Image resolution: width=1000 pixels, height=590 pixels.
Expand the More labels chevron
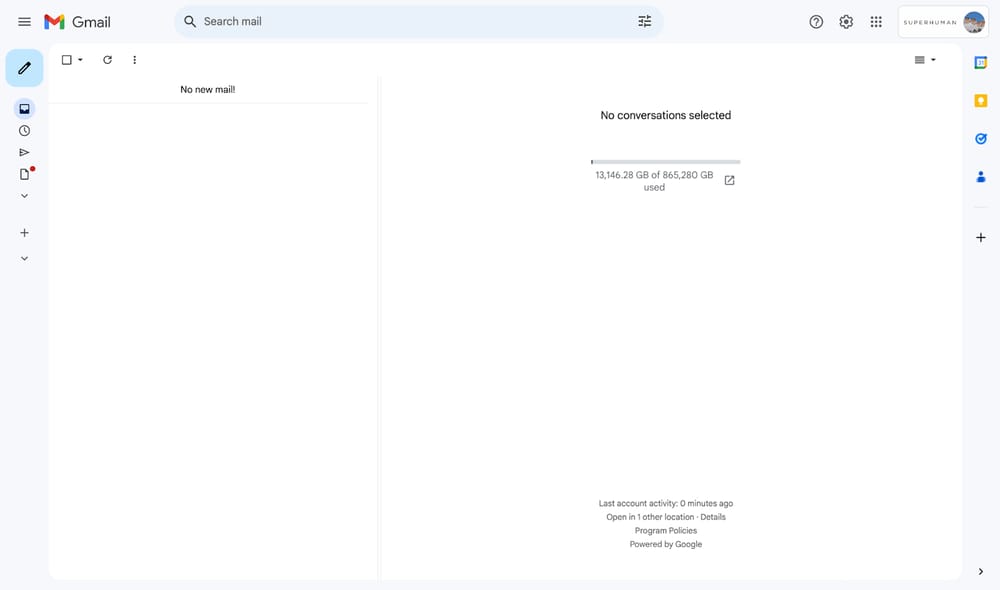pyautogui.click(x=24, y=196)
